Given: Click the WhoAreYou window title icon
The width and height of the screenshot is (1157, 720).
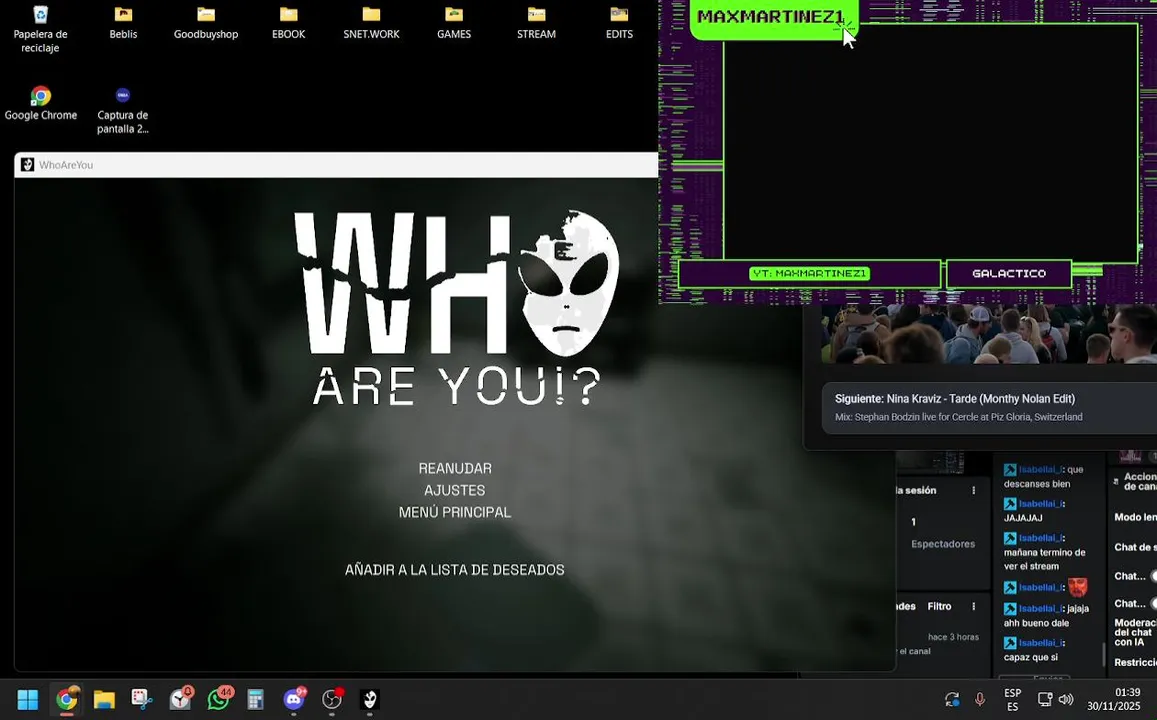Looking at the screenshot, I should pyautogui.click(x=27, y=165).
